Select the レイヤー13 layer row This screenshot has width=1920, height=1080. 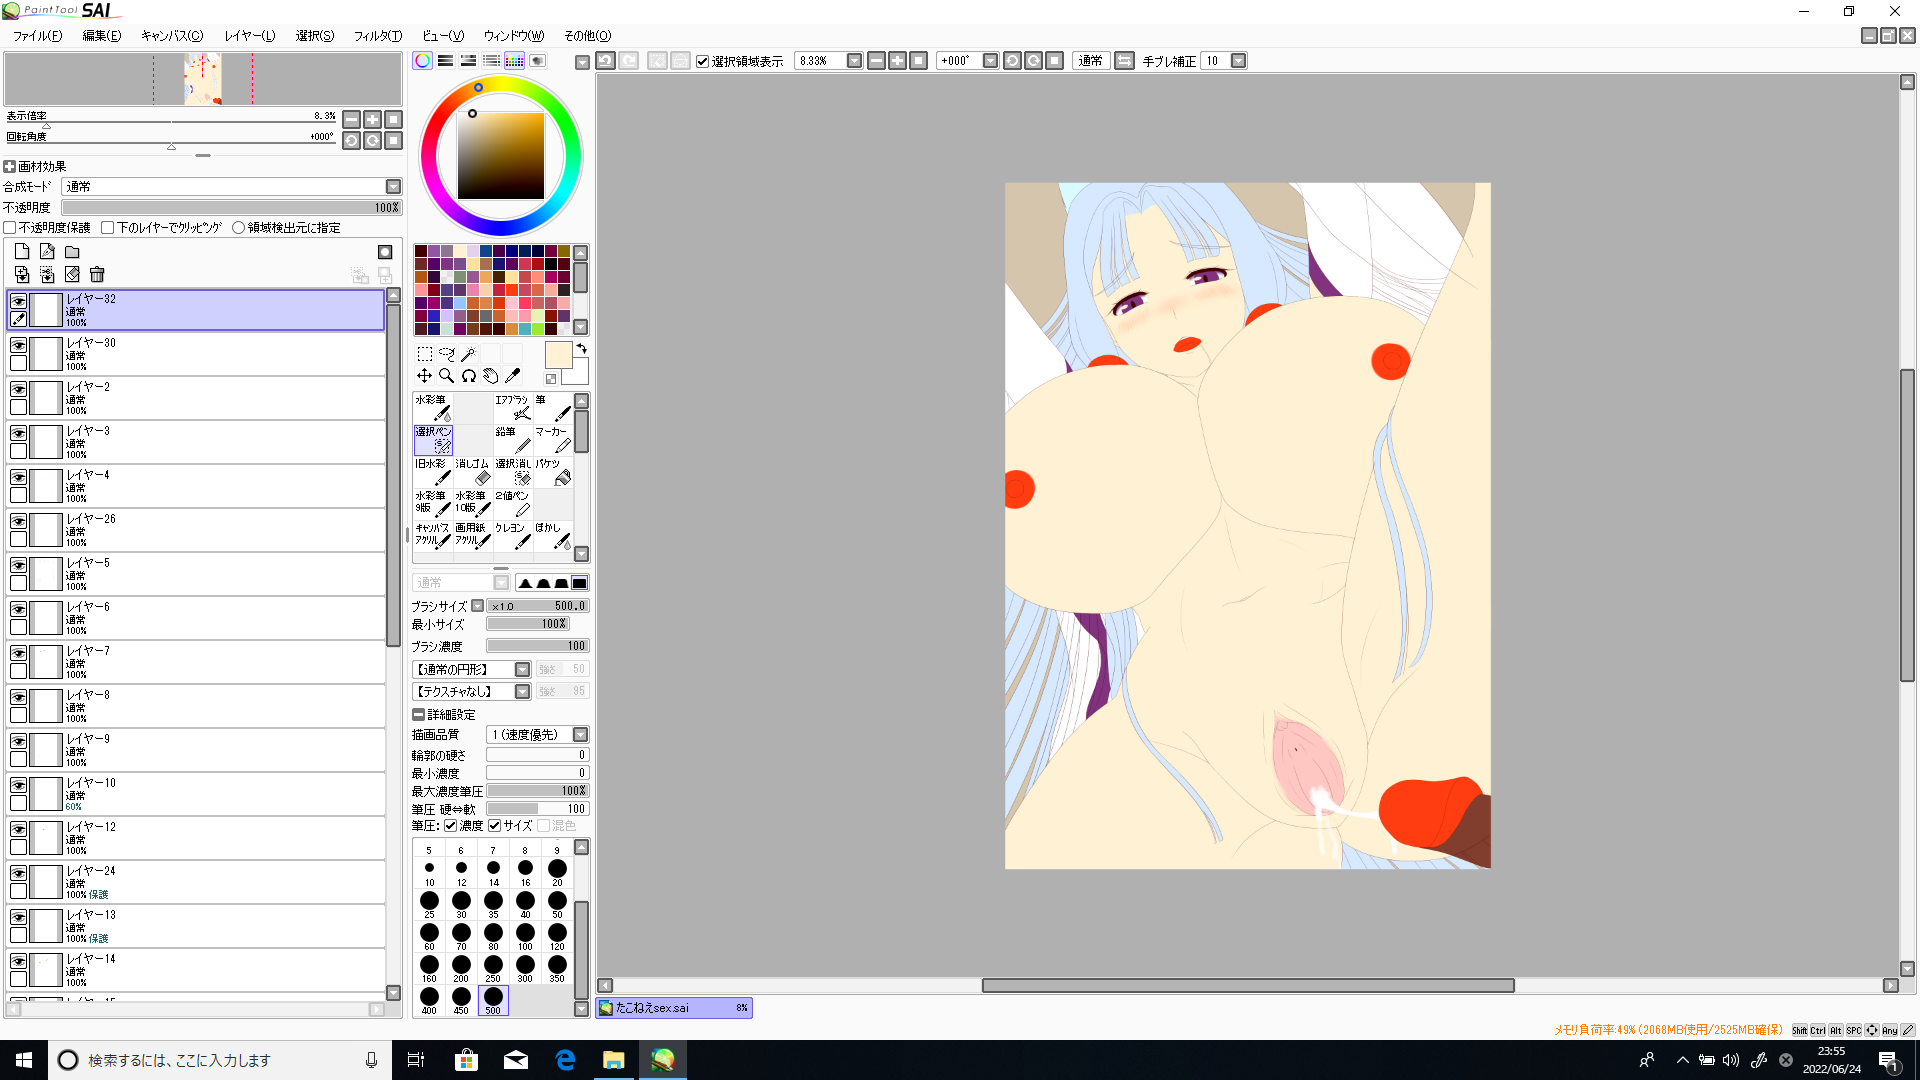click(196, 926)
